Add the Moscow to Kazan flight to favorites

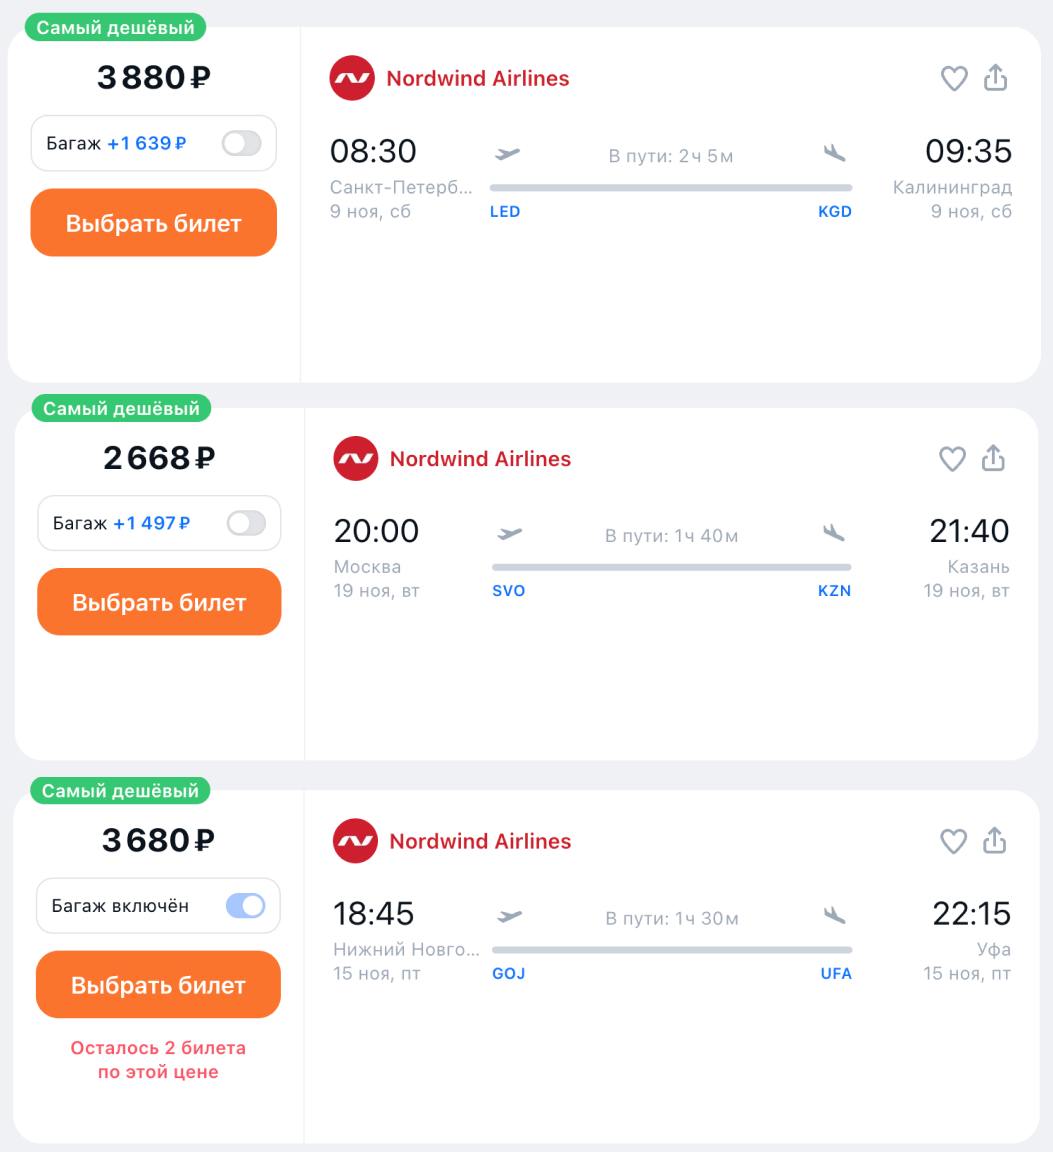(x=952, y=459)
